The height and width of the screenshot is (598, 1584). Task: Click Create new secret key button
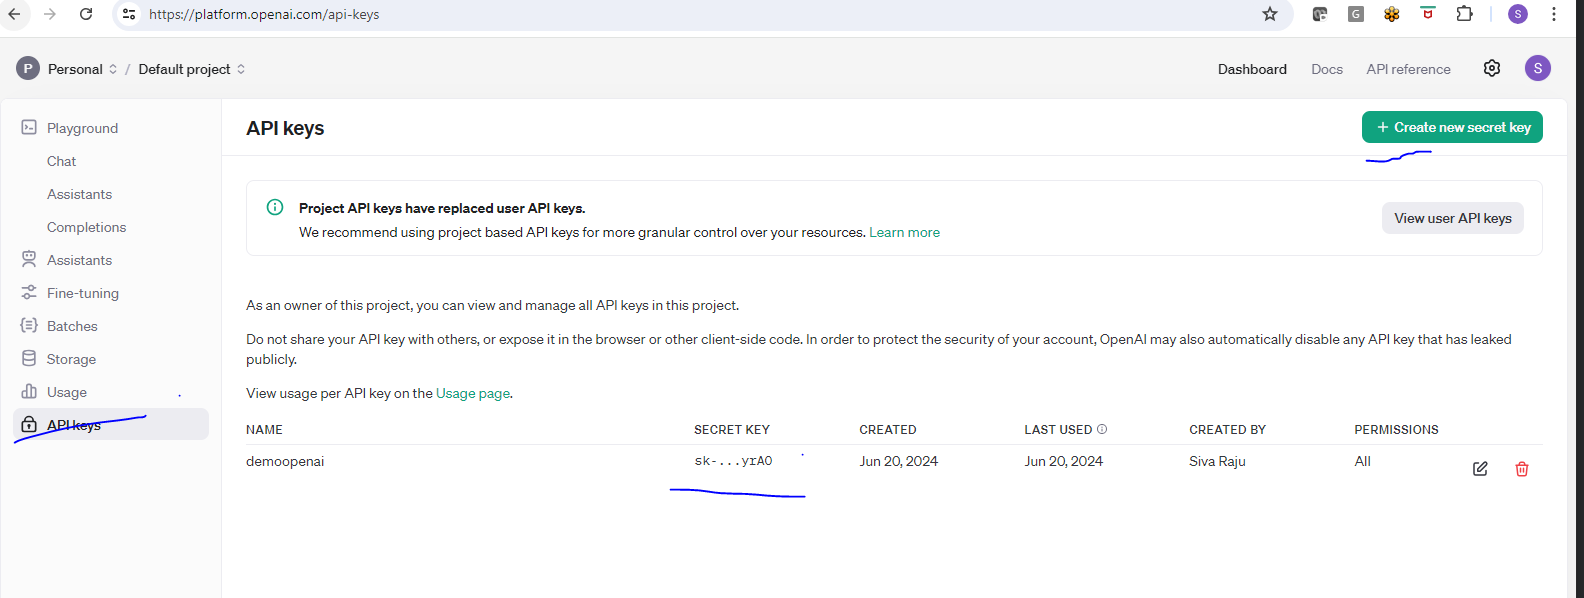pos(1452,127)
